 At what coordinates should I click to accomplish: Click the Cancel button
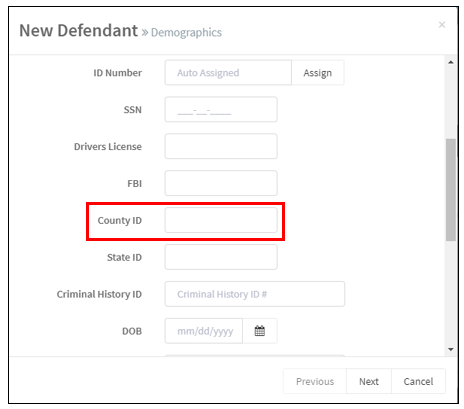(418, 381)
